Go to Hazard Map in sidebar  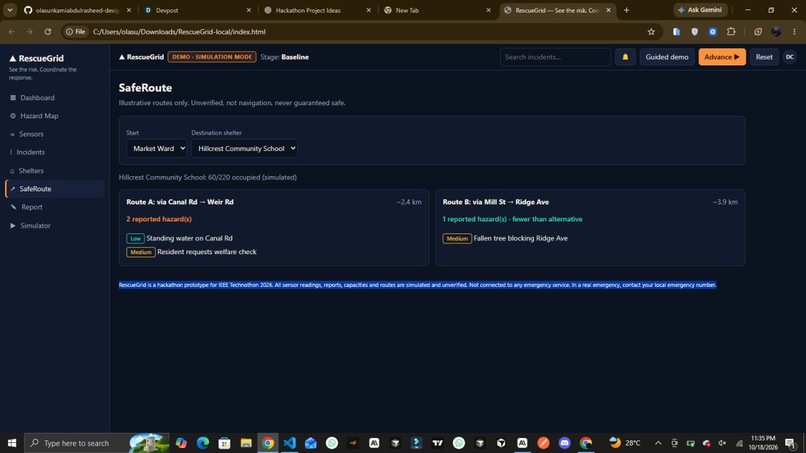tap(34, 116)
